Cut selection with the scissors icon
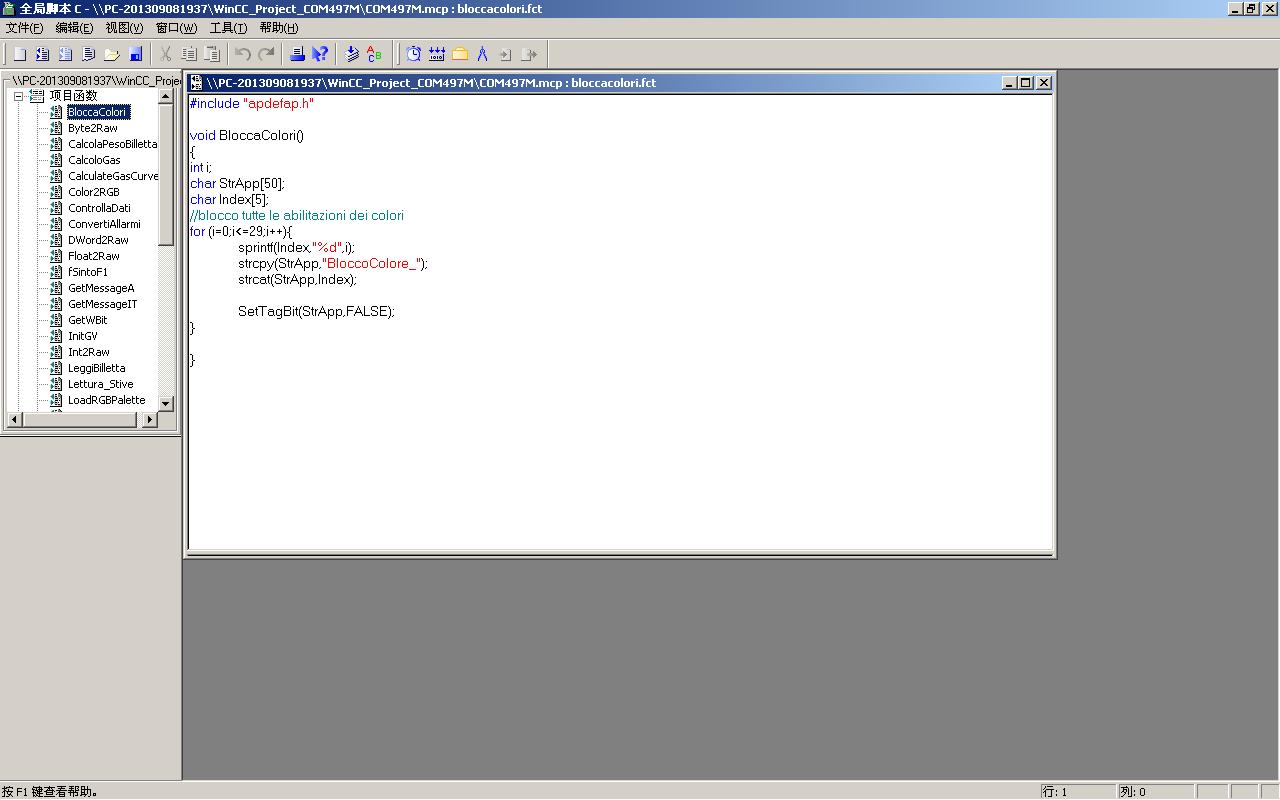Image resolution: width=1280 pixels, height=800 pixels. (166, 54)
